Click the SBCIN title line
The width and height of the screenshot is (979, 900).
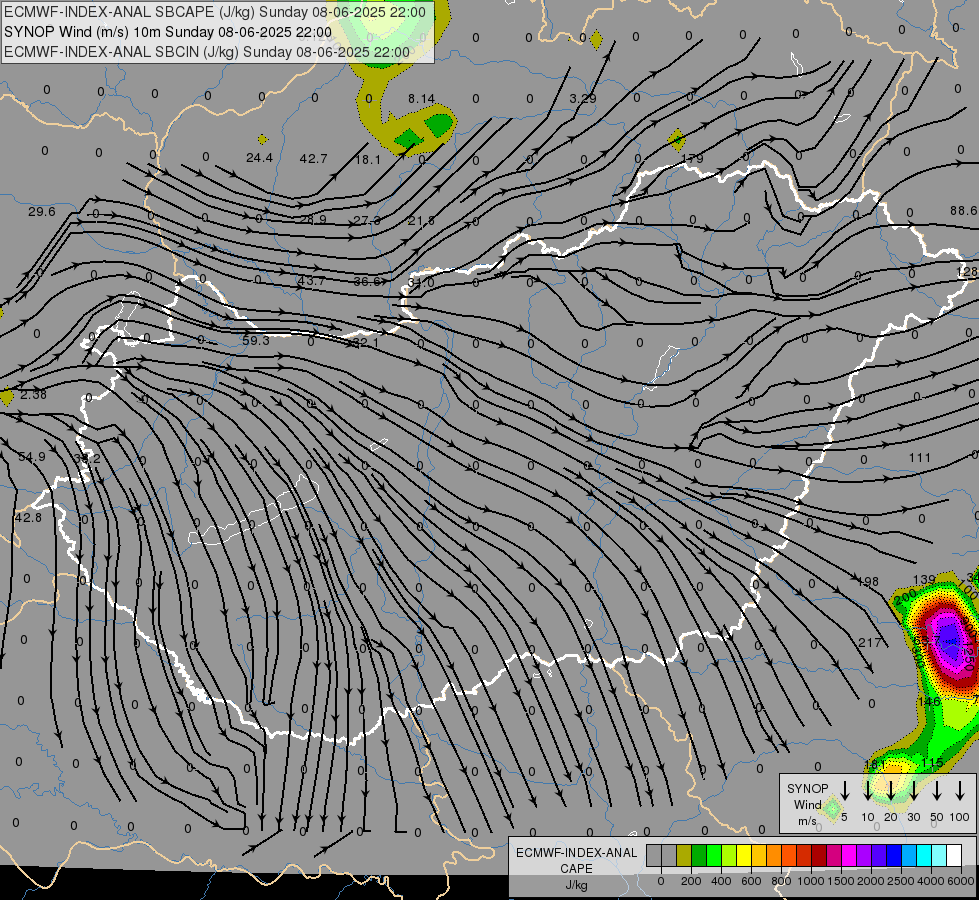point(207,52)
